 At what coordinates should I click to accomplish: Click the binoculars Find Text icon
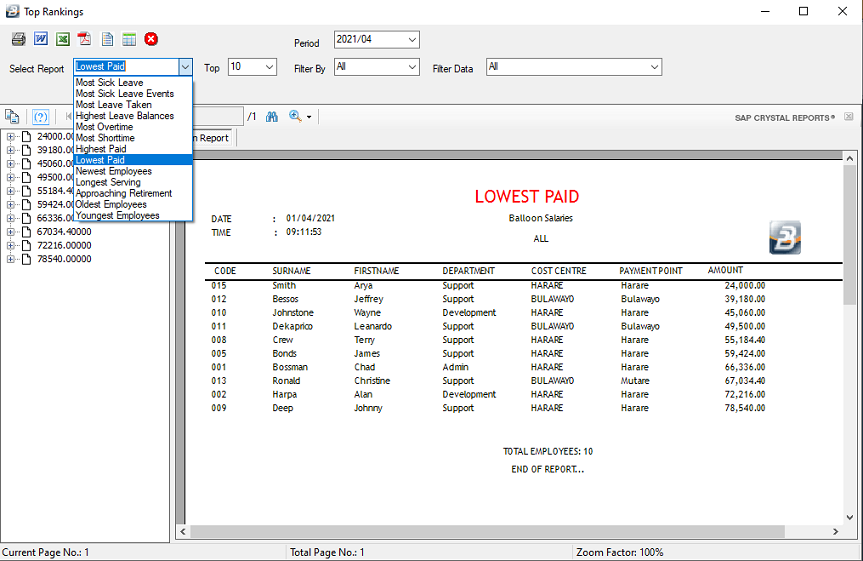pyautogui.click(x=272, y=117)
